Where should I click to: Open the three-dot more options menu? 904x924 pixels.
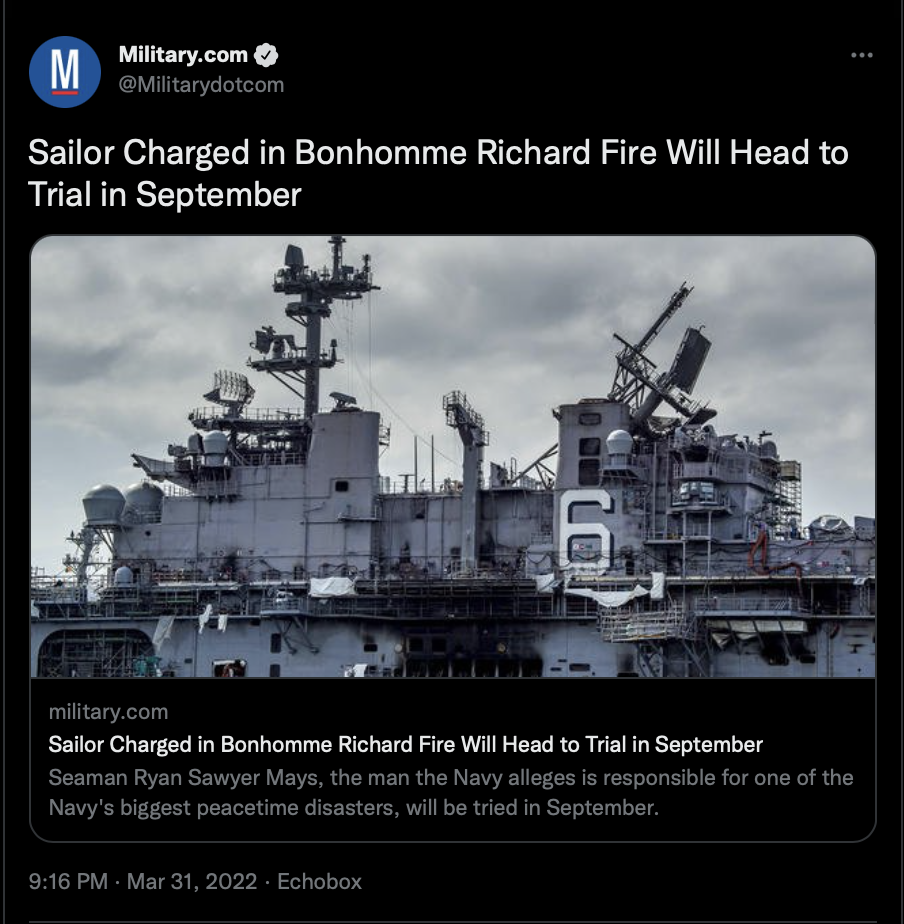tap(861, 55)
